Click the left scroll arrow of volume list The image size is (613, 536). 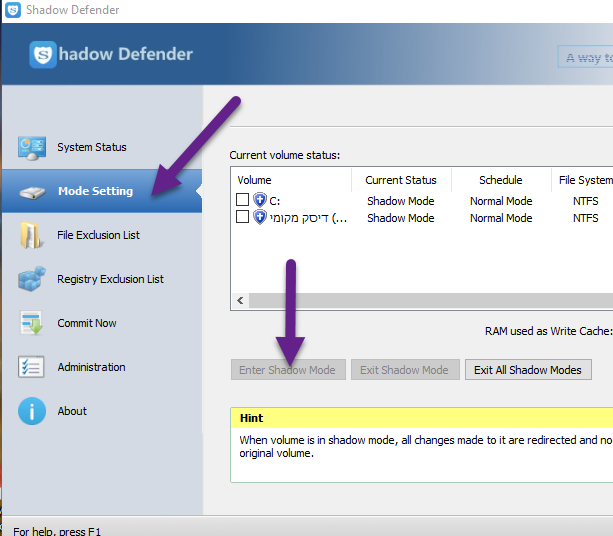[x=240, y=300]
